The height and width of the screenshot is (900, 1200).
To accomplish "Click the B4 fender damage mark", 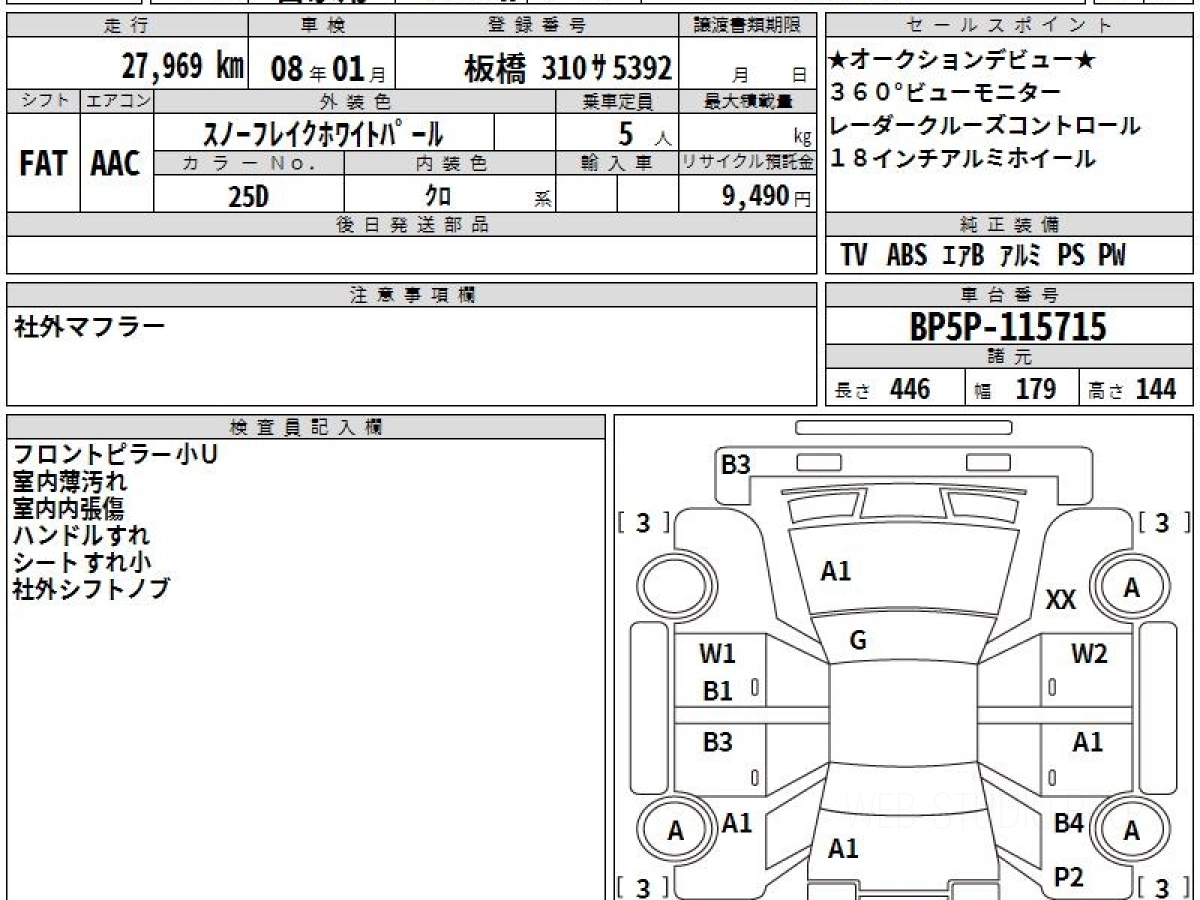I will [1069, 824].
